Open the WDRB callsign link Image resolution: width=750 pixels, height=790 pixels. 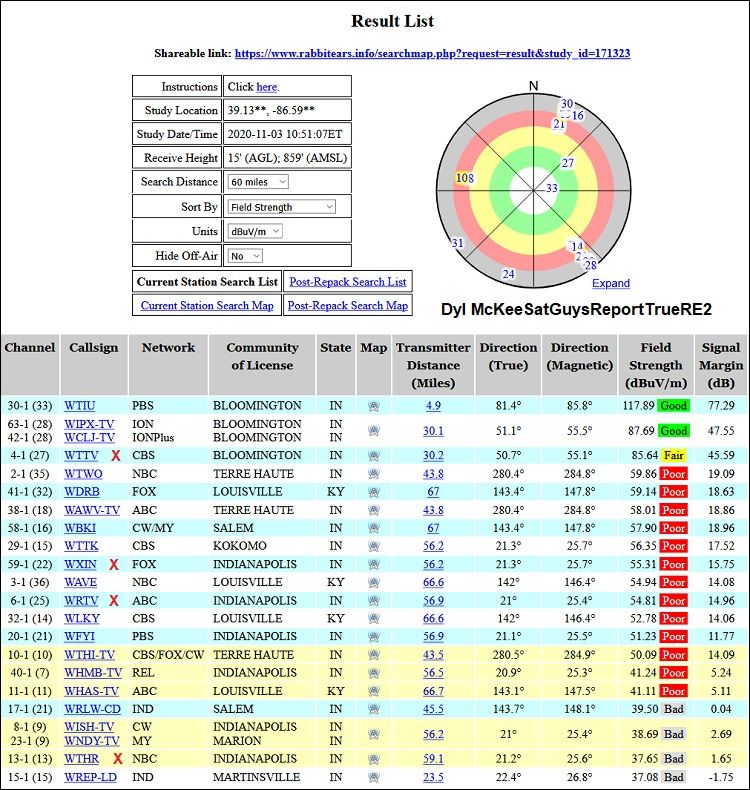(x=82, y=492)
